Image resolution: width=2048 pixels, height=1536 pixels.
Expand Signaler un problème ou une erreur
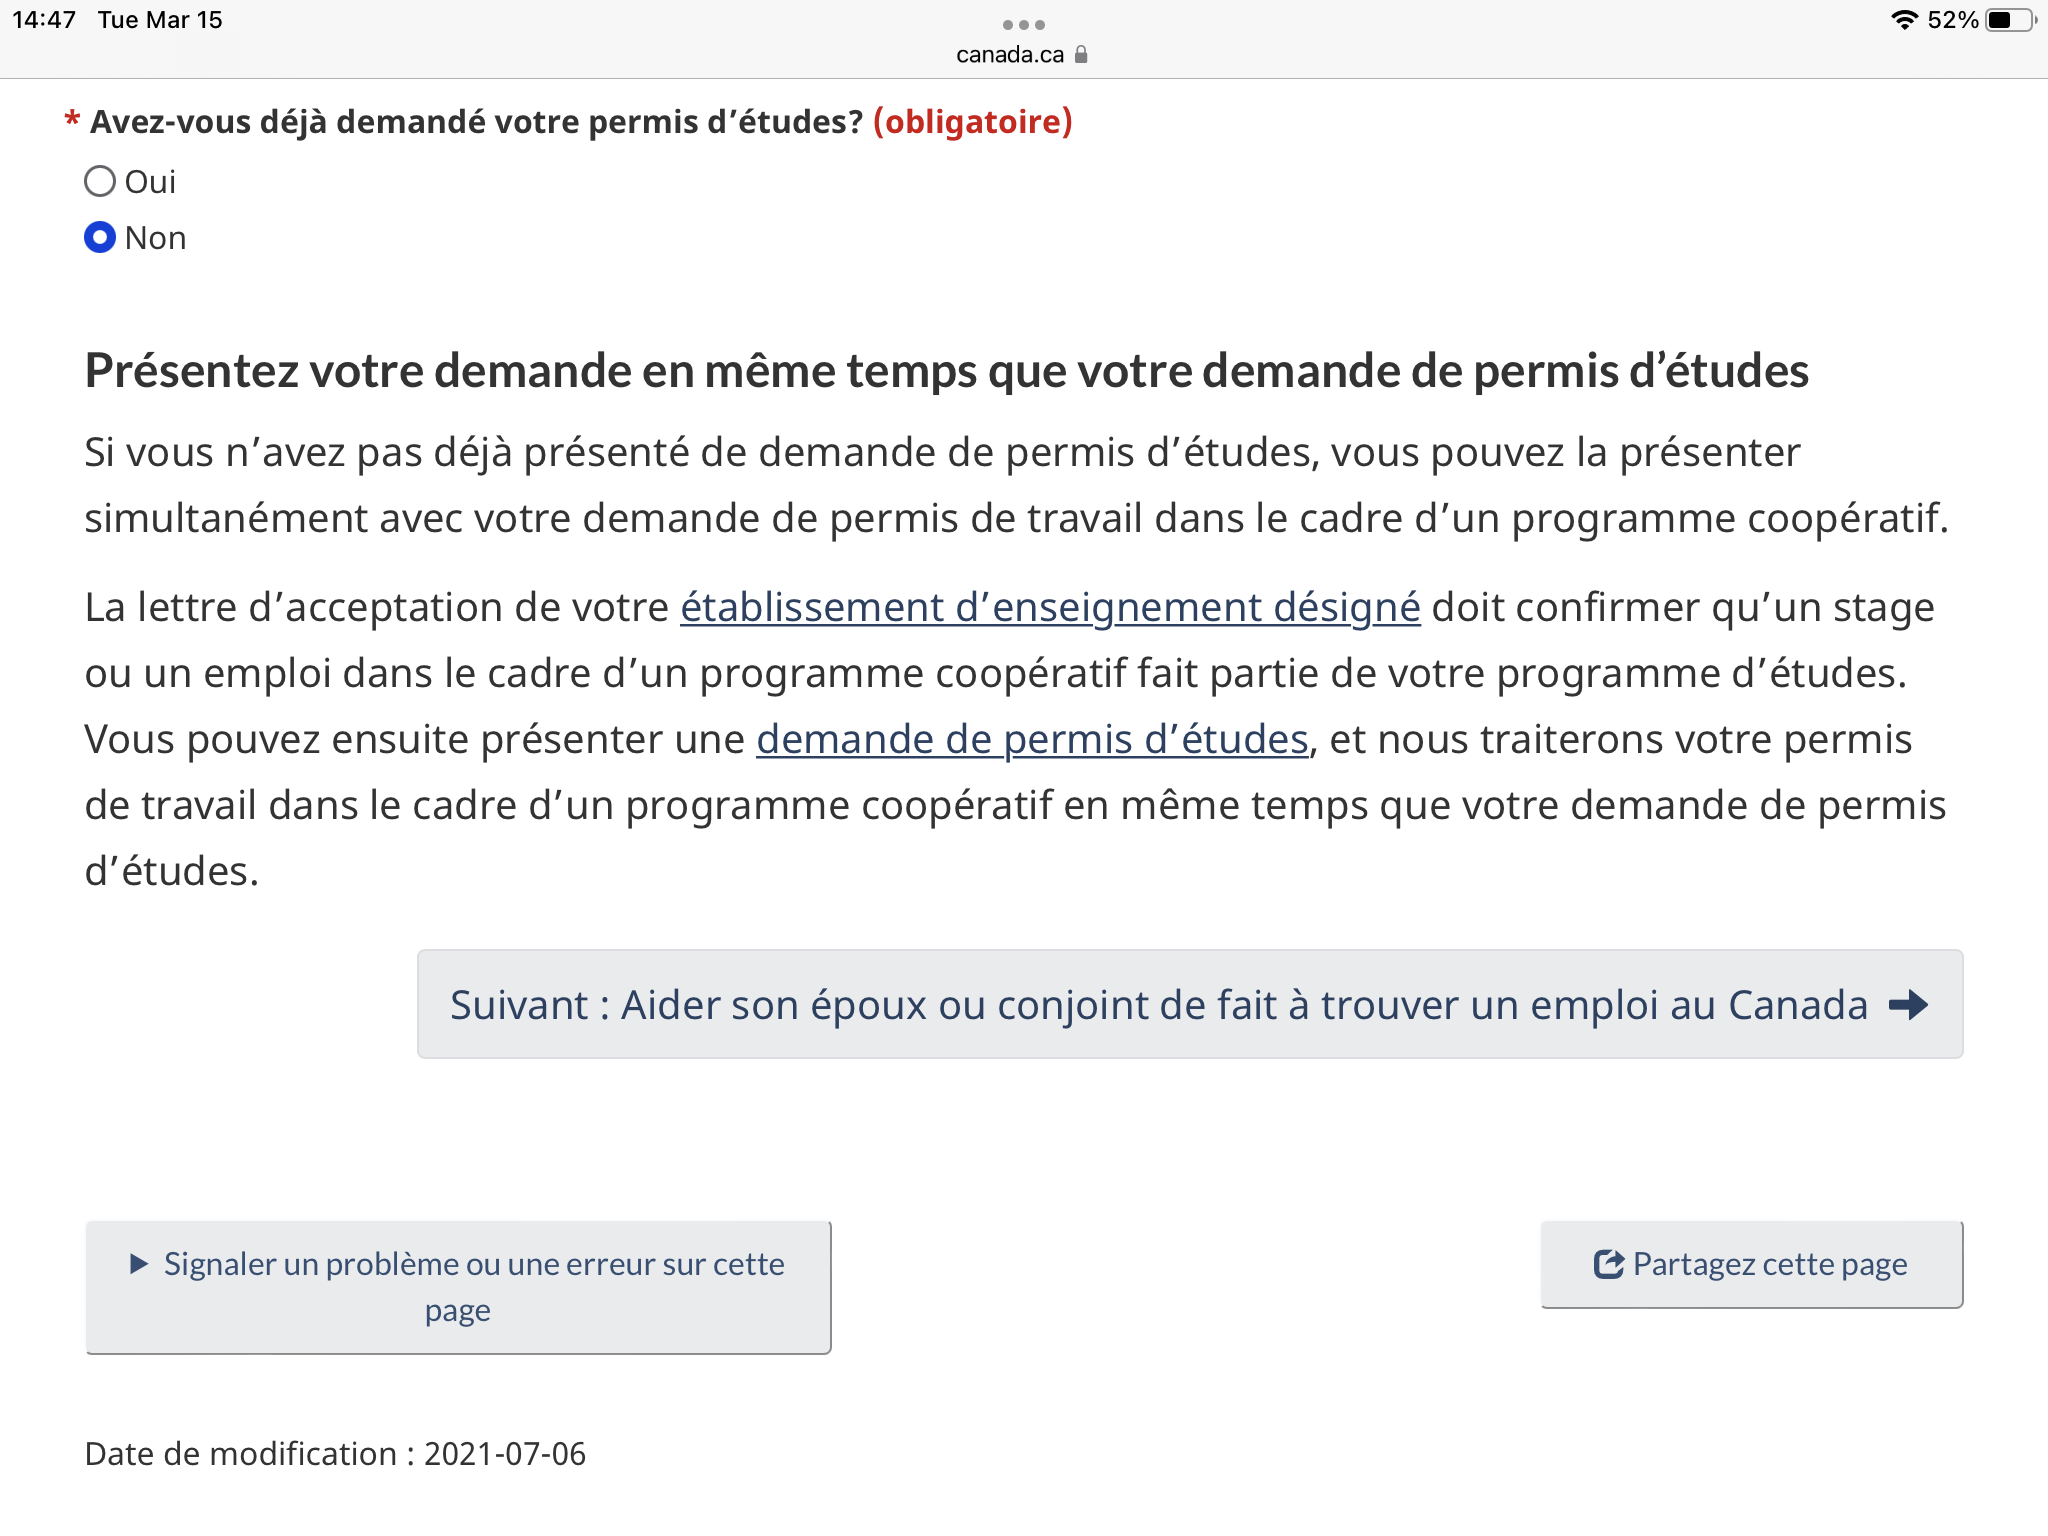click(458, 1287)
